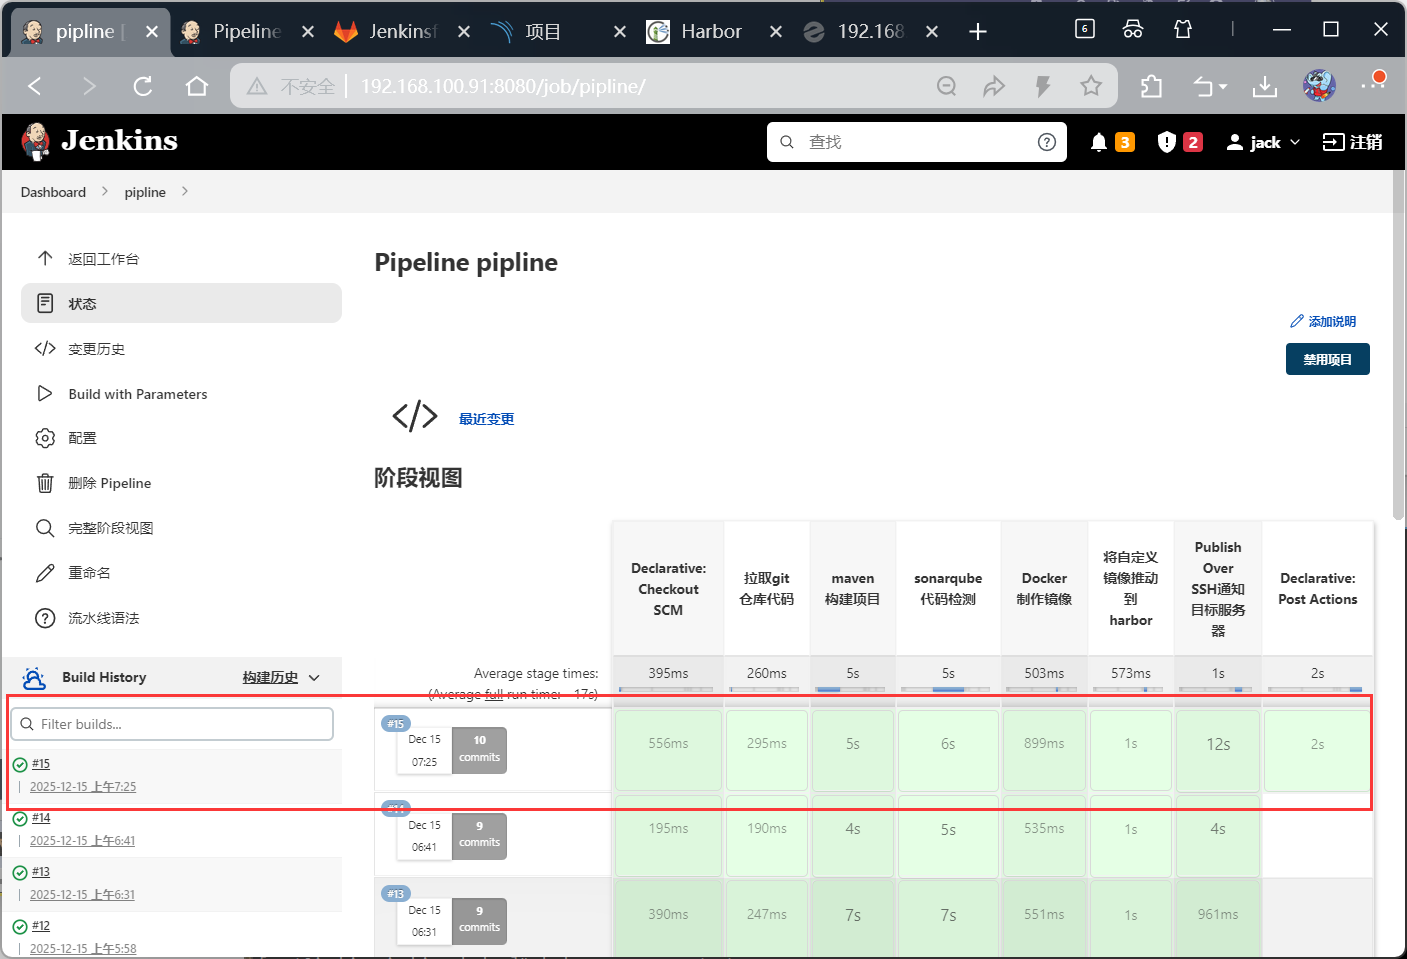Switch to the Pipeline browser tab

pos(246,32)
